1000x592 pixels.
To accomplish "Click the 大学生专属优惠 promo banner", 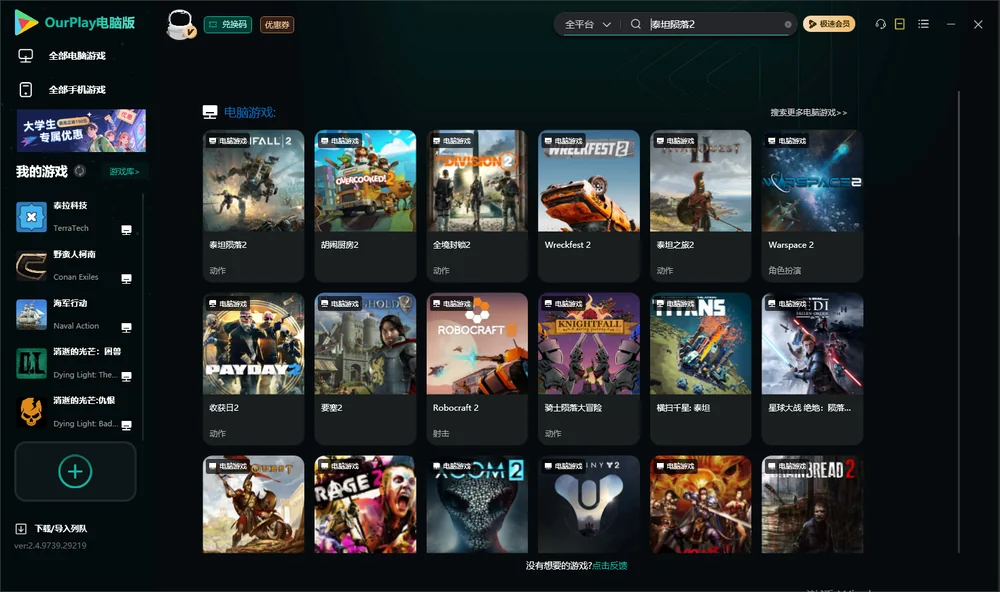I will pyautogui.click(x=81, y=130).
